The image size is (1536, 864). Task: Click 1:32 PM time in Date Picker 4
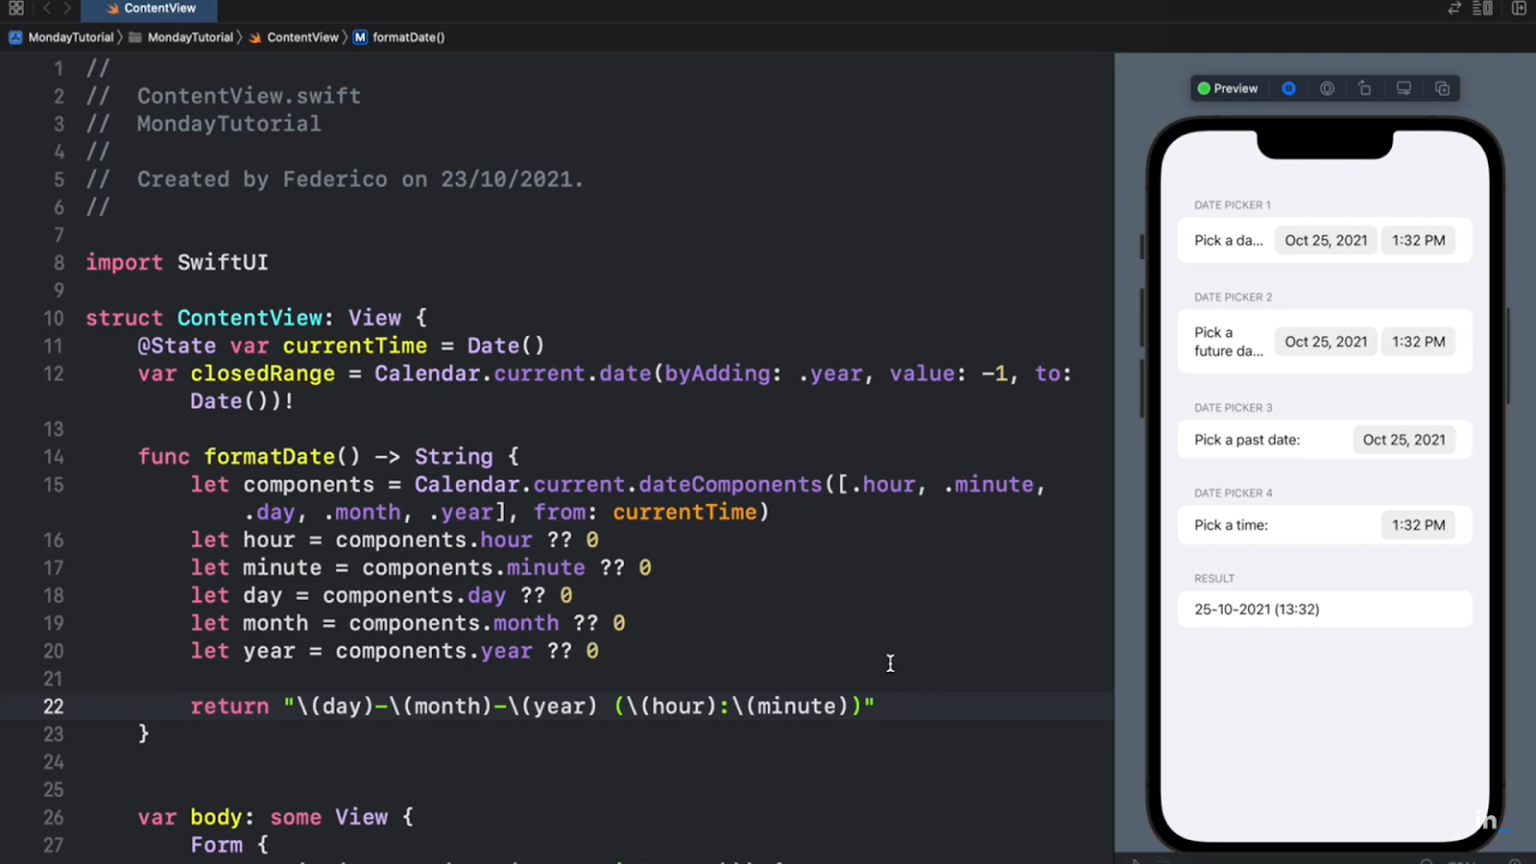pos(1418,525)
